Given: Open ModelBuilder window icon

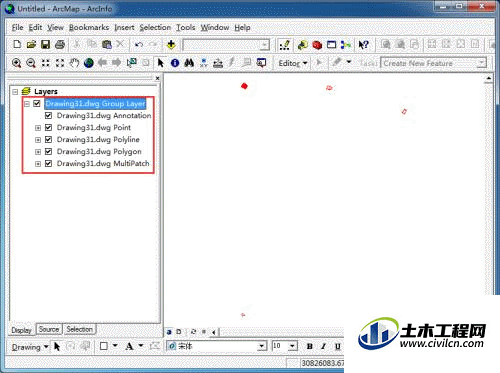Looking at the screenshot, I should click(346, 45).
